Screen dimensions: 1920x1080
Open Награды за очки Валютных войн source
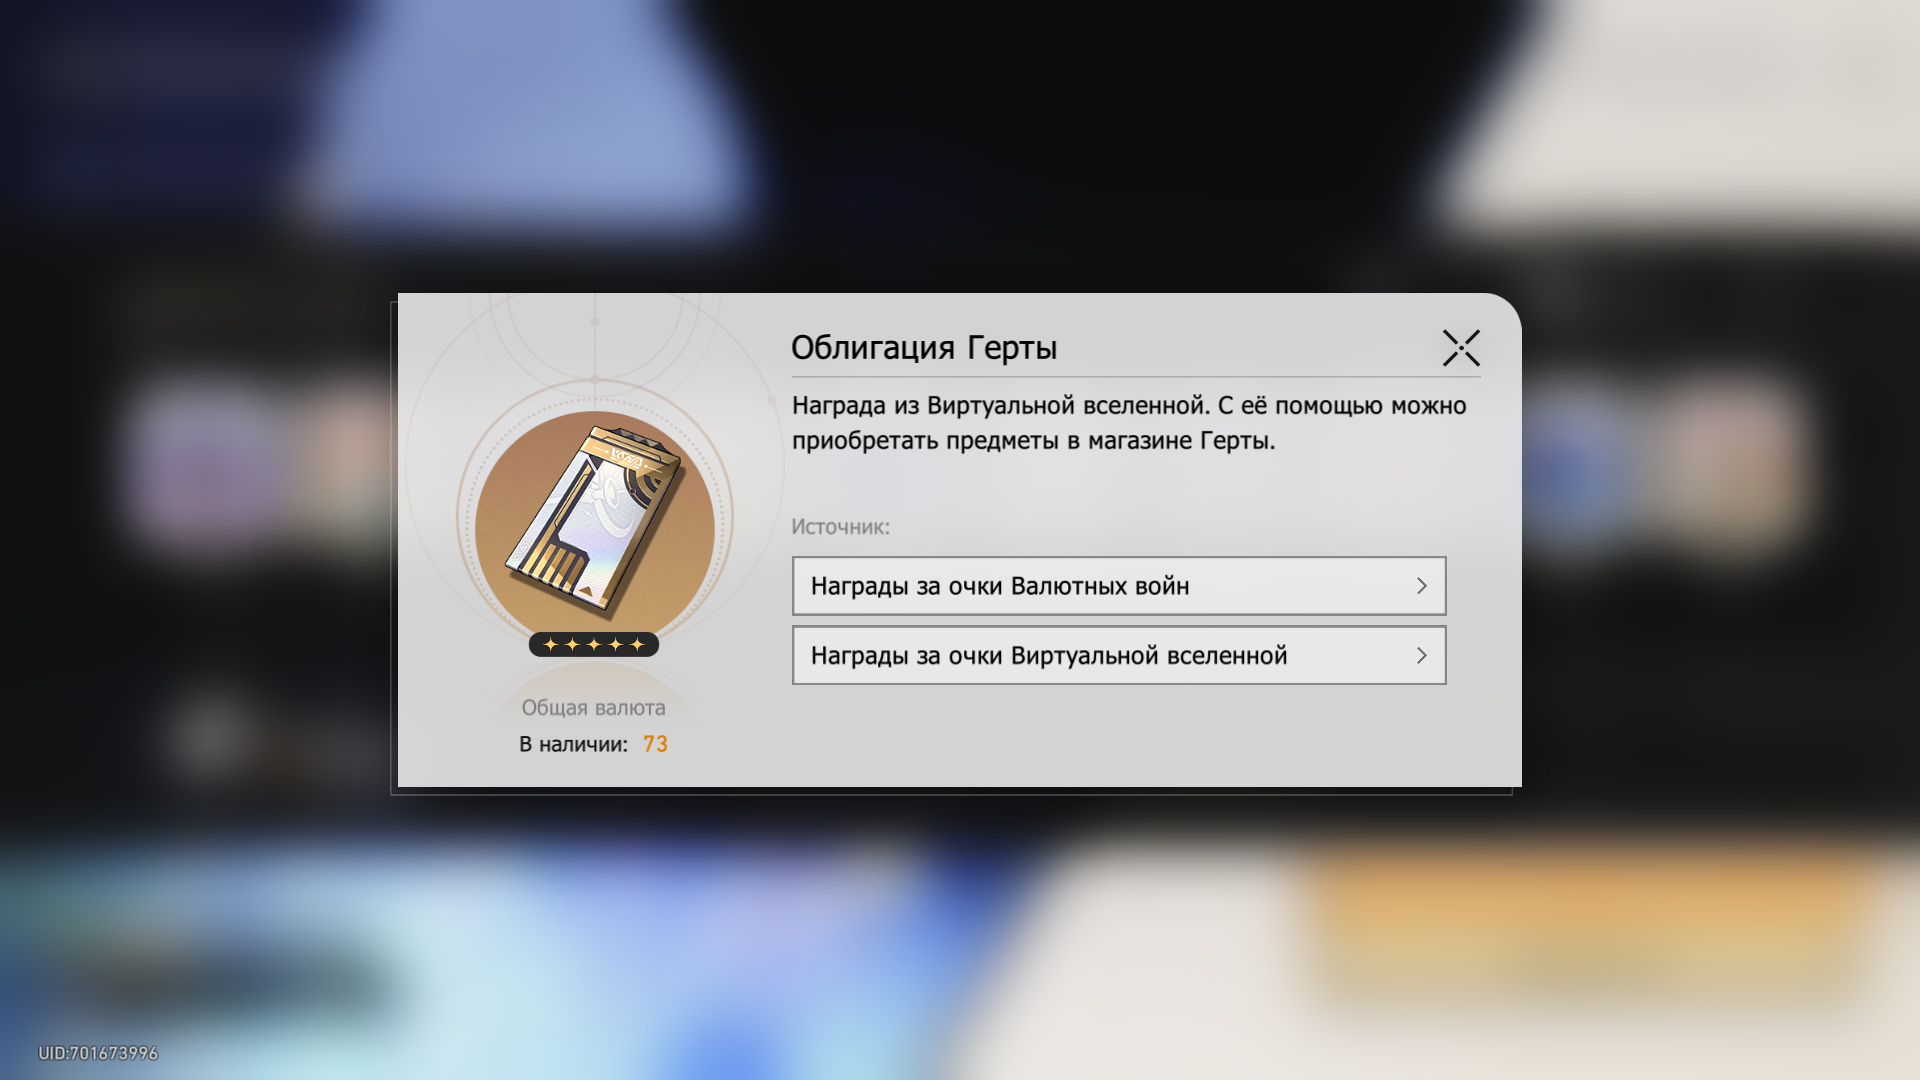pos(1119,586)
